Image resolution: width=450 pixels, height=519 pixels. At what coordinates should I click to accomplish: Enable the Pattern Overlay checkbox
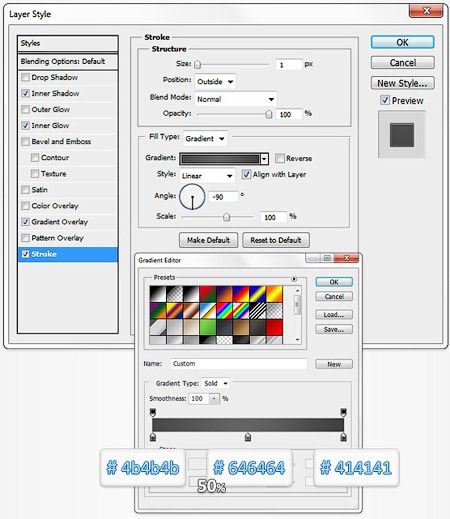(25, 238)
